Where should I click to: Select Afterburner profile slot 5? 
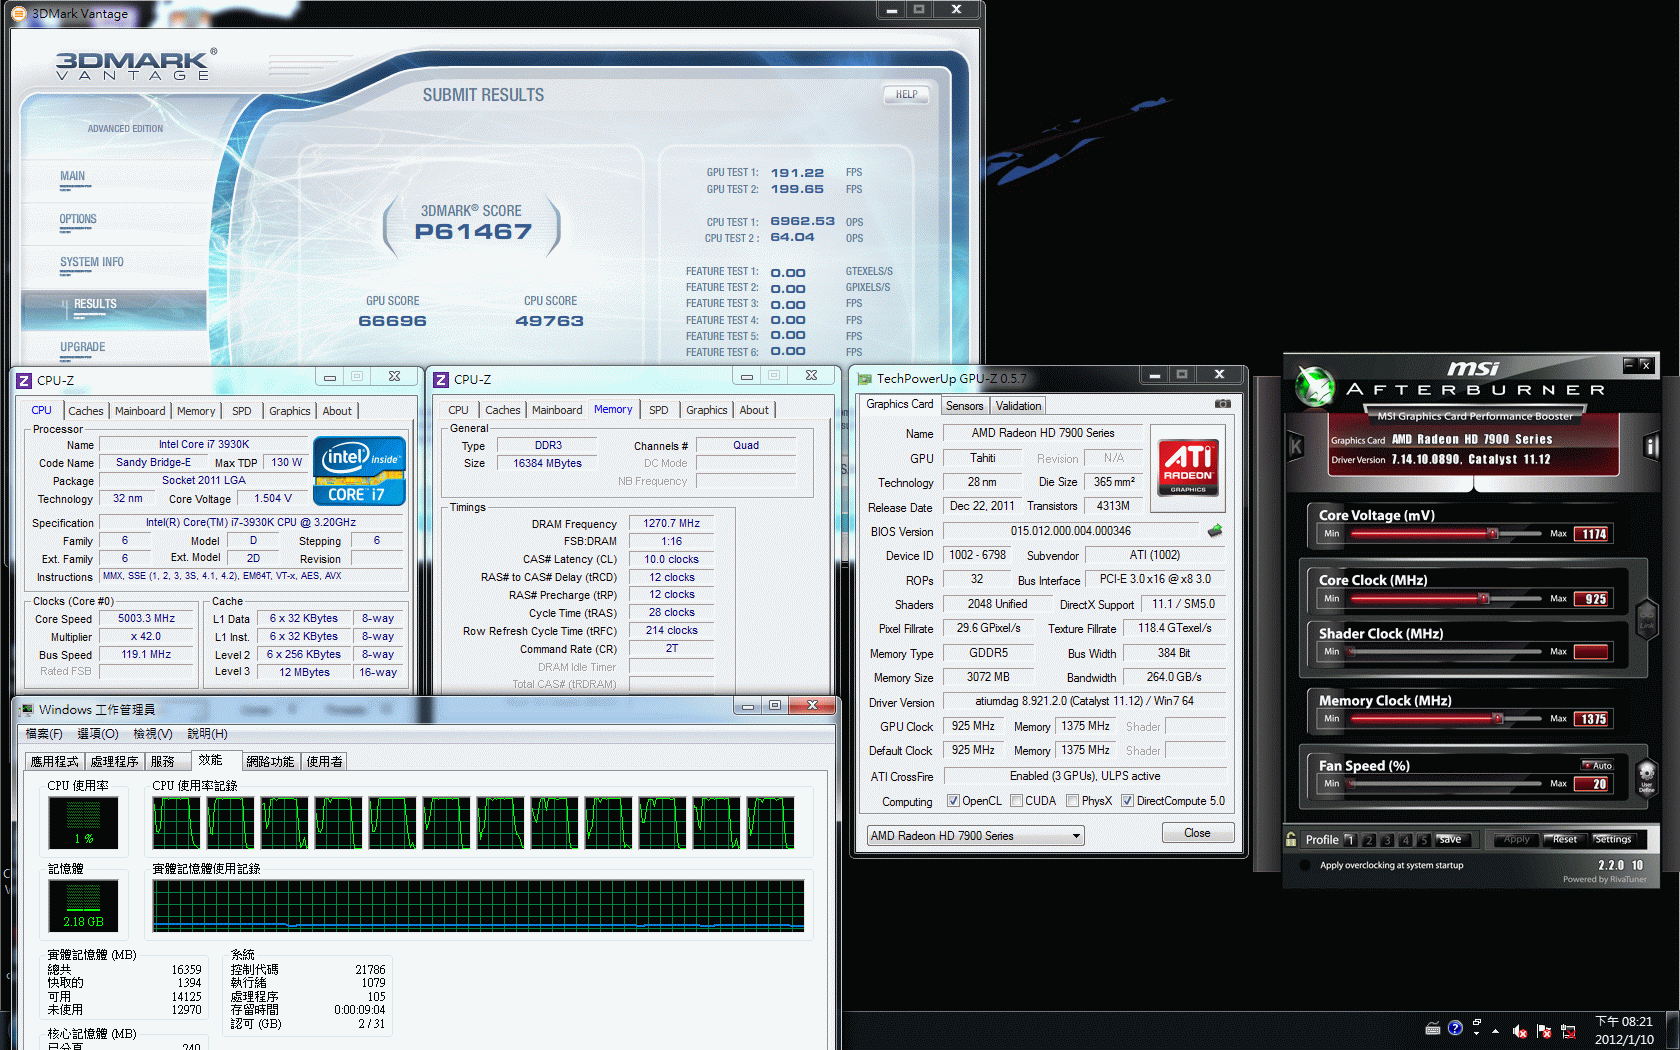click(1423, 840)
